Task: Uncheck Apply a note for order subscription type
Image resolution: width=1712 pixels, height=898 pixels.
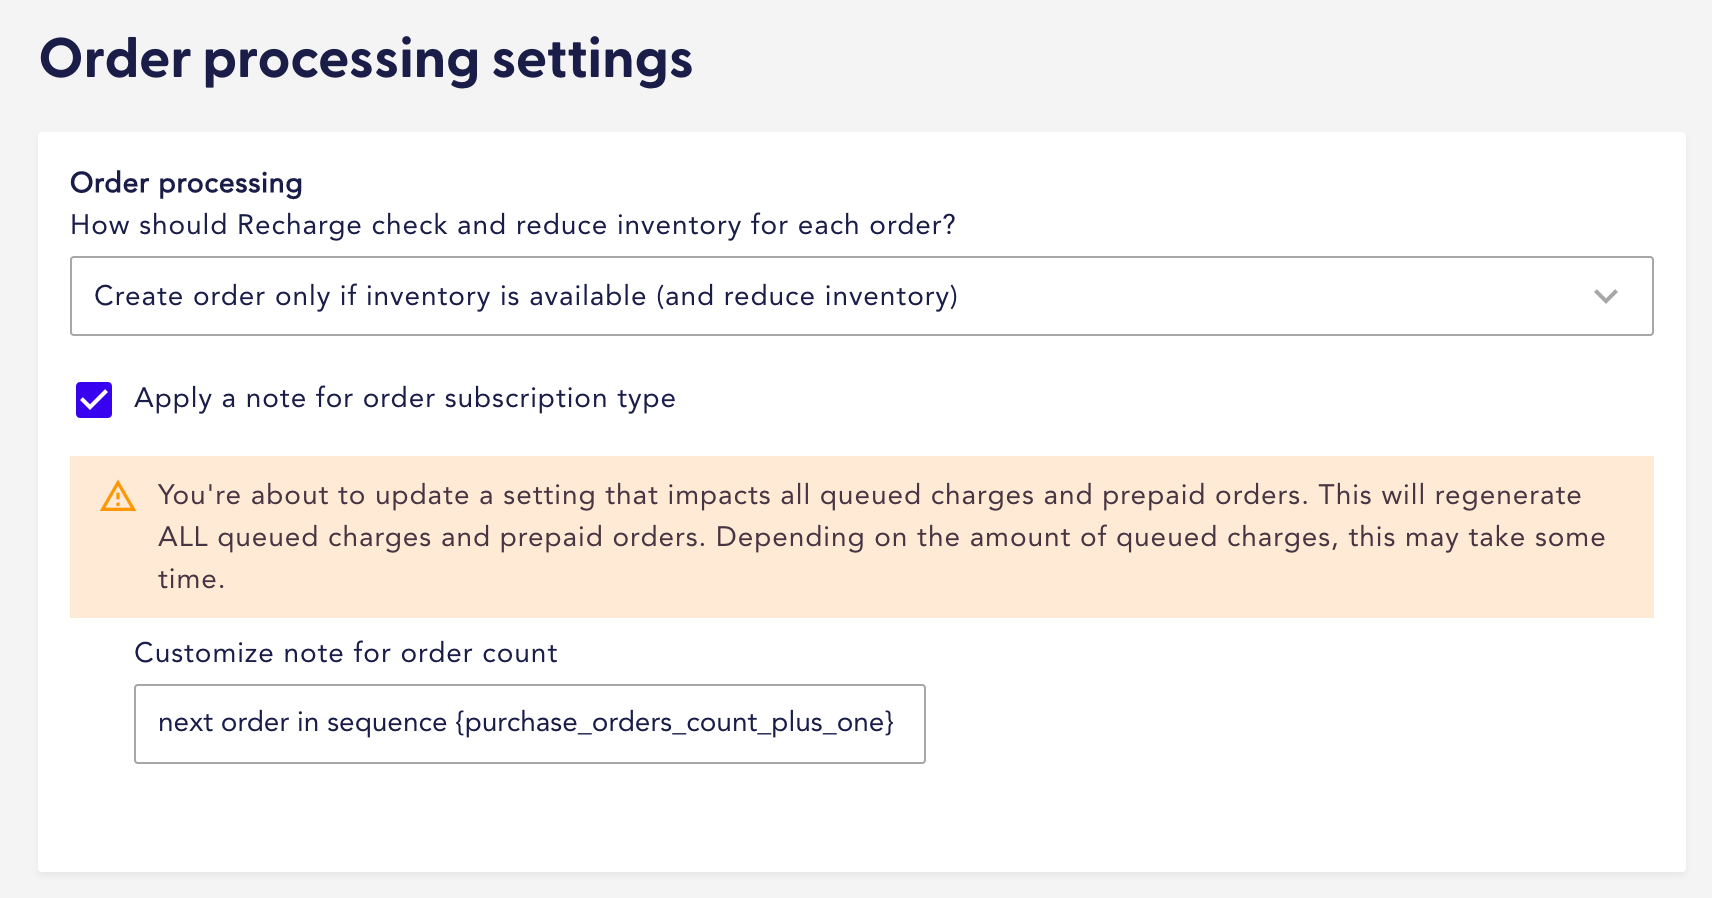Action: [93, 399]
